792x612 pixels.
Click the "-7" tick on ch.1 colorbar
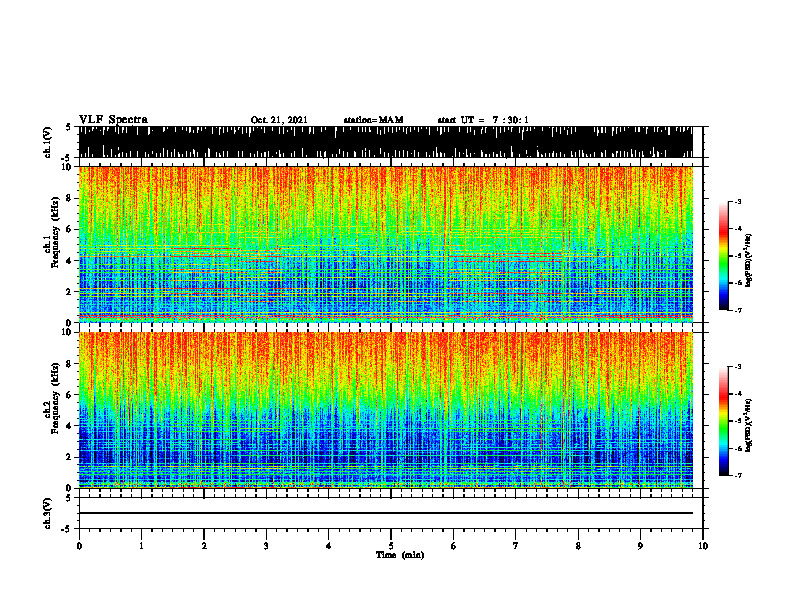738,310
